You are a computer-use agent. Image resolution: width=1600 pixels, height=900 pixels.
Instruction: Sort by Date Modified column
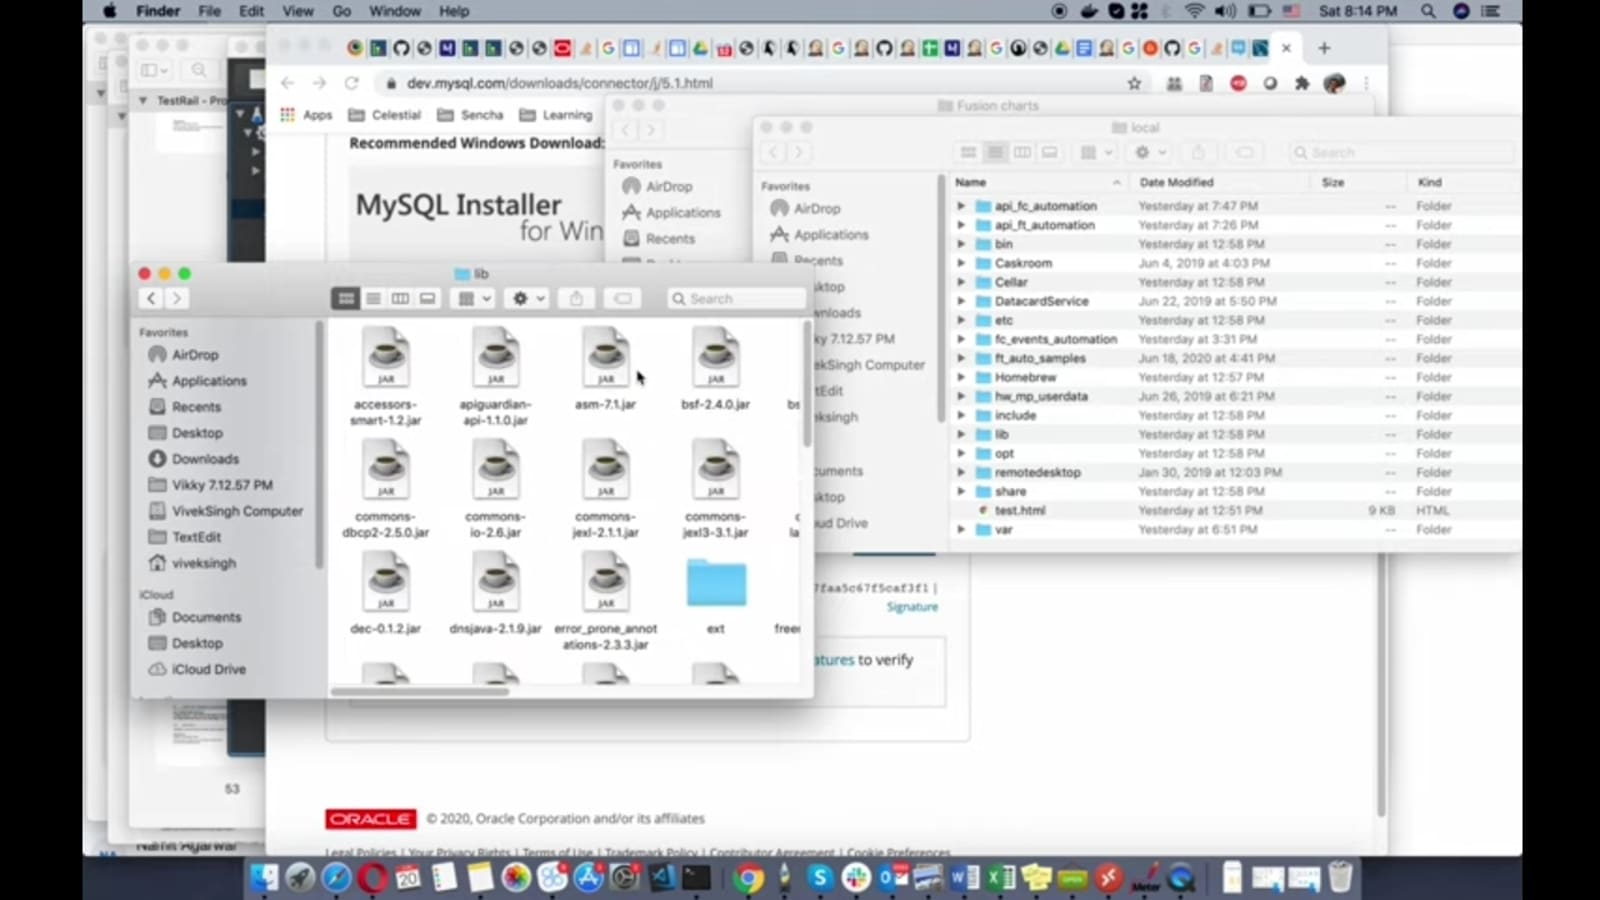tap(1220, 182)
